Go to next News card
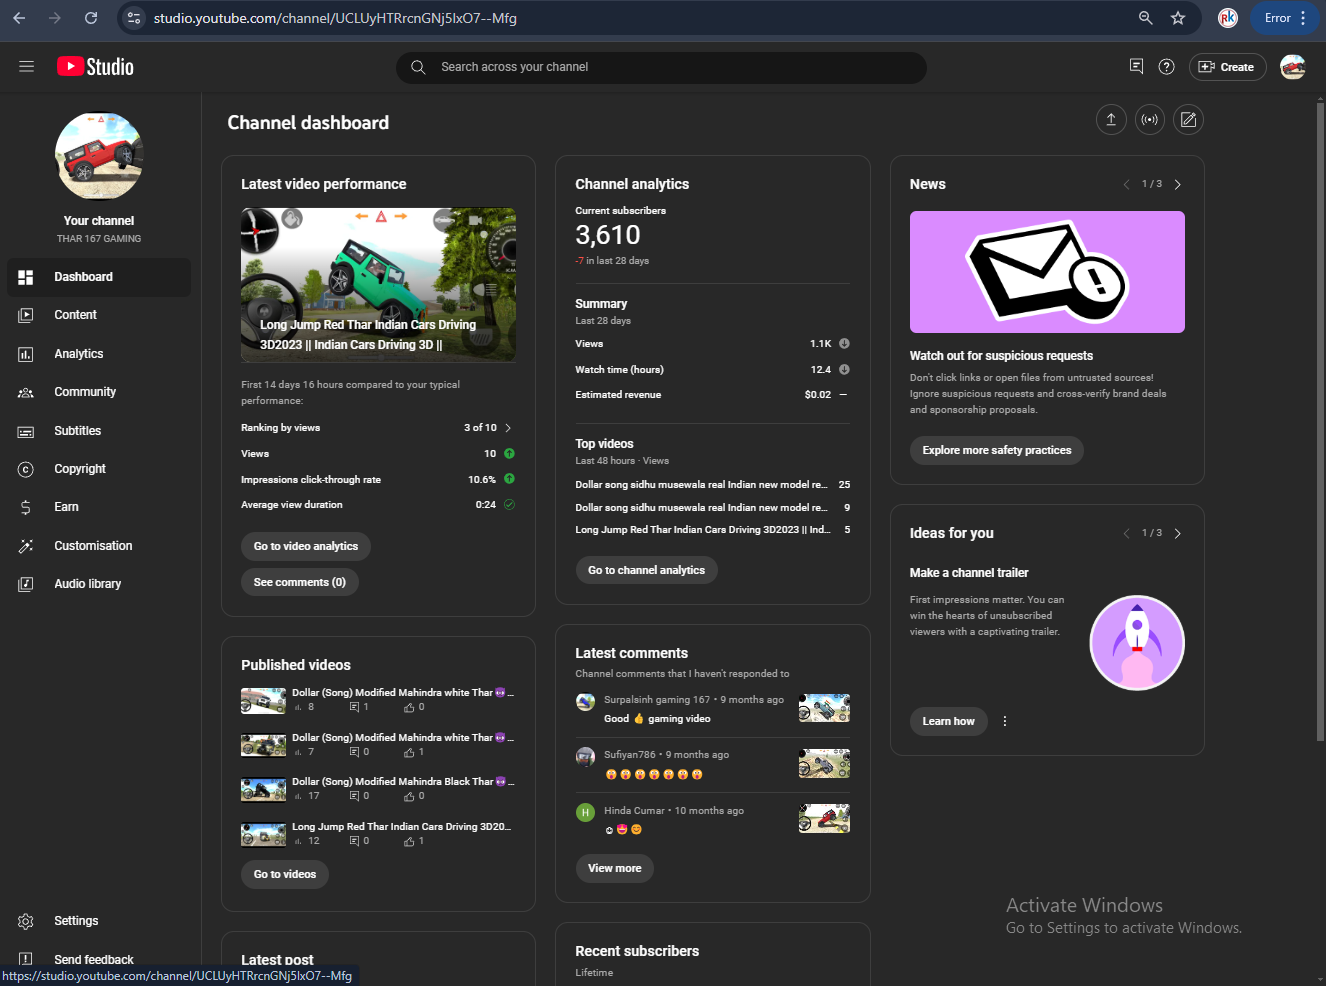 1178,185
